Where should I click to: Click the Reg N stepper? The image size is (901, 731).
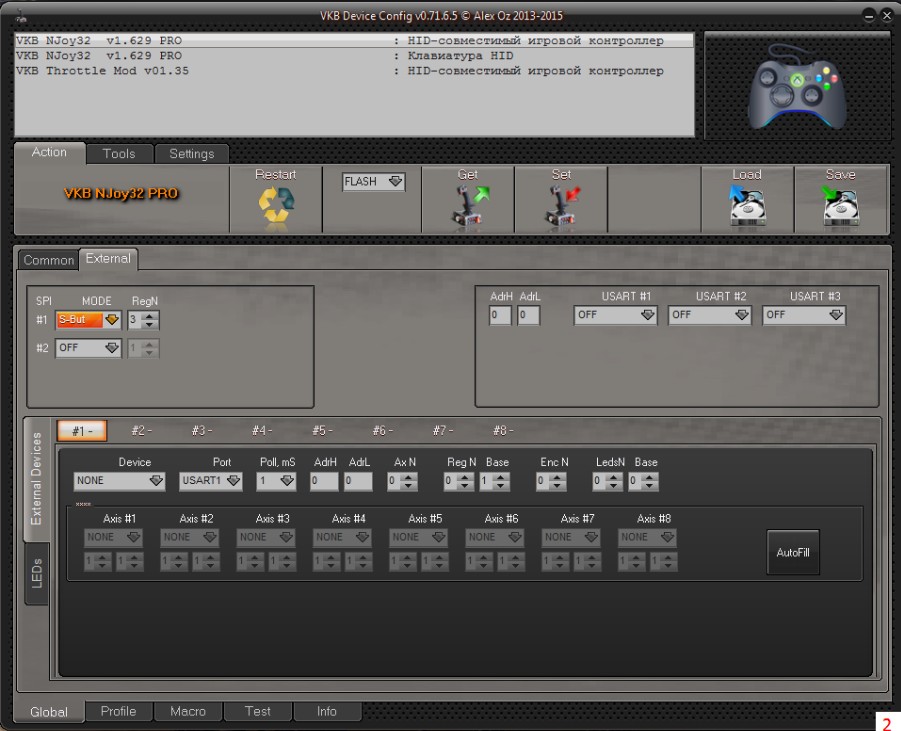click(459, 481)
